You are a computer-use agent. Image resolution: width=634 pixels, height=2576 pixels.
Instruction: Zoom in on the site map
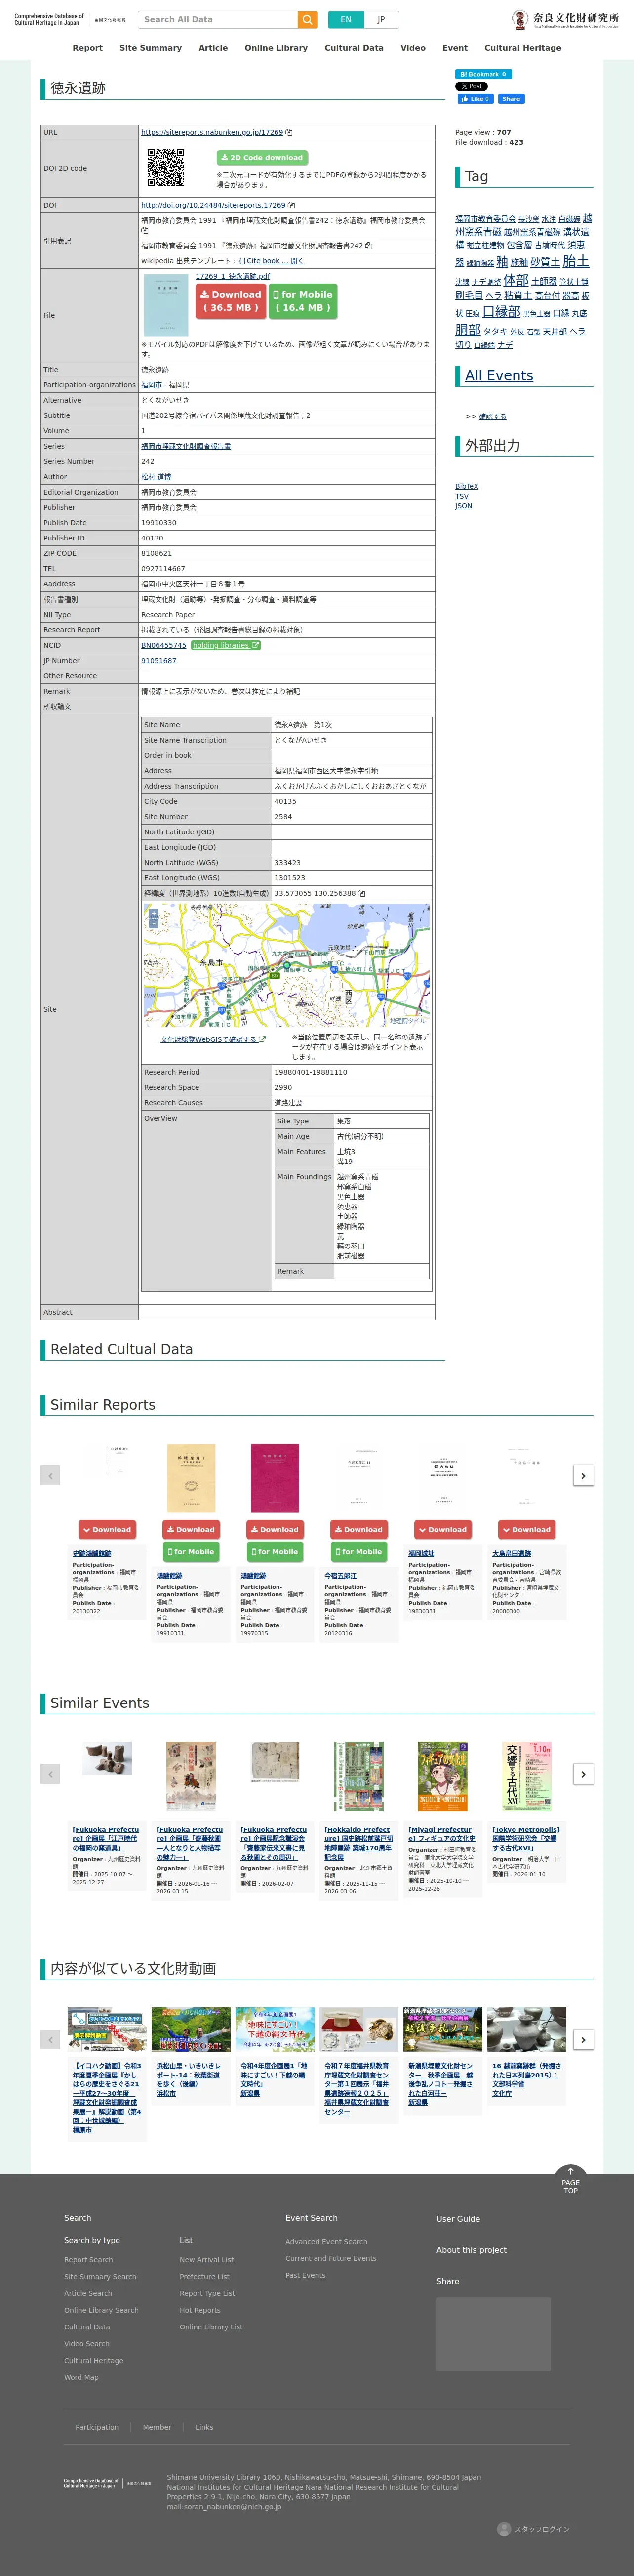coord(153,914)
